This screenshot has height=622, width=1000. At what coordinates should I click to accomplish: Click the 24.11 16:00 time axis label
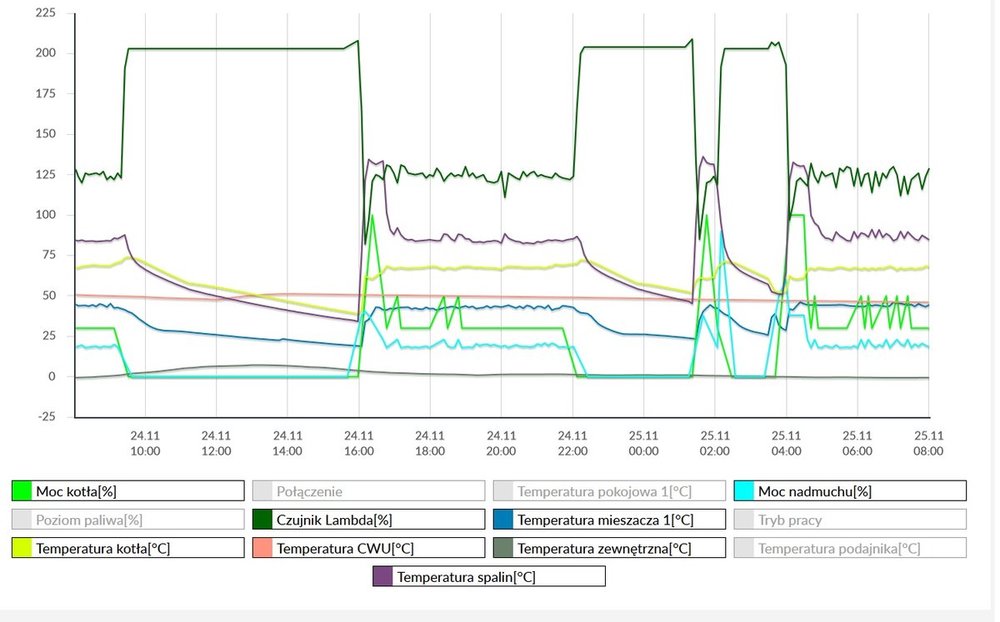(359, 443)
